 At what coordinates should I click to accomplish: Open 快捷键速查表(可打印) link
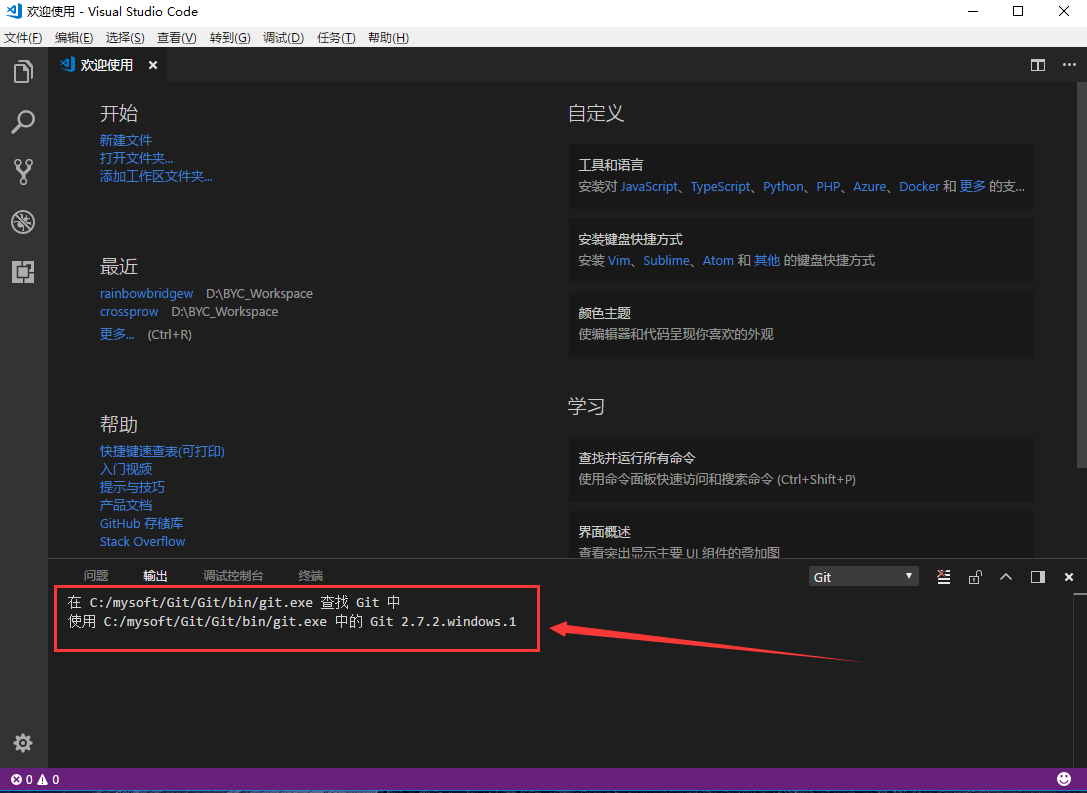[162, 451]
